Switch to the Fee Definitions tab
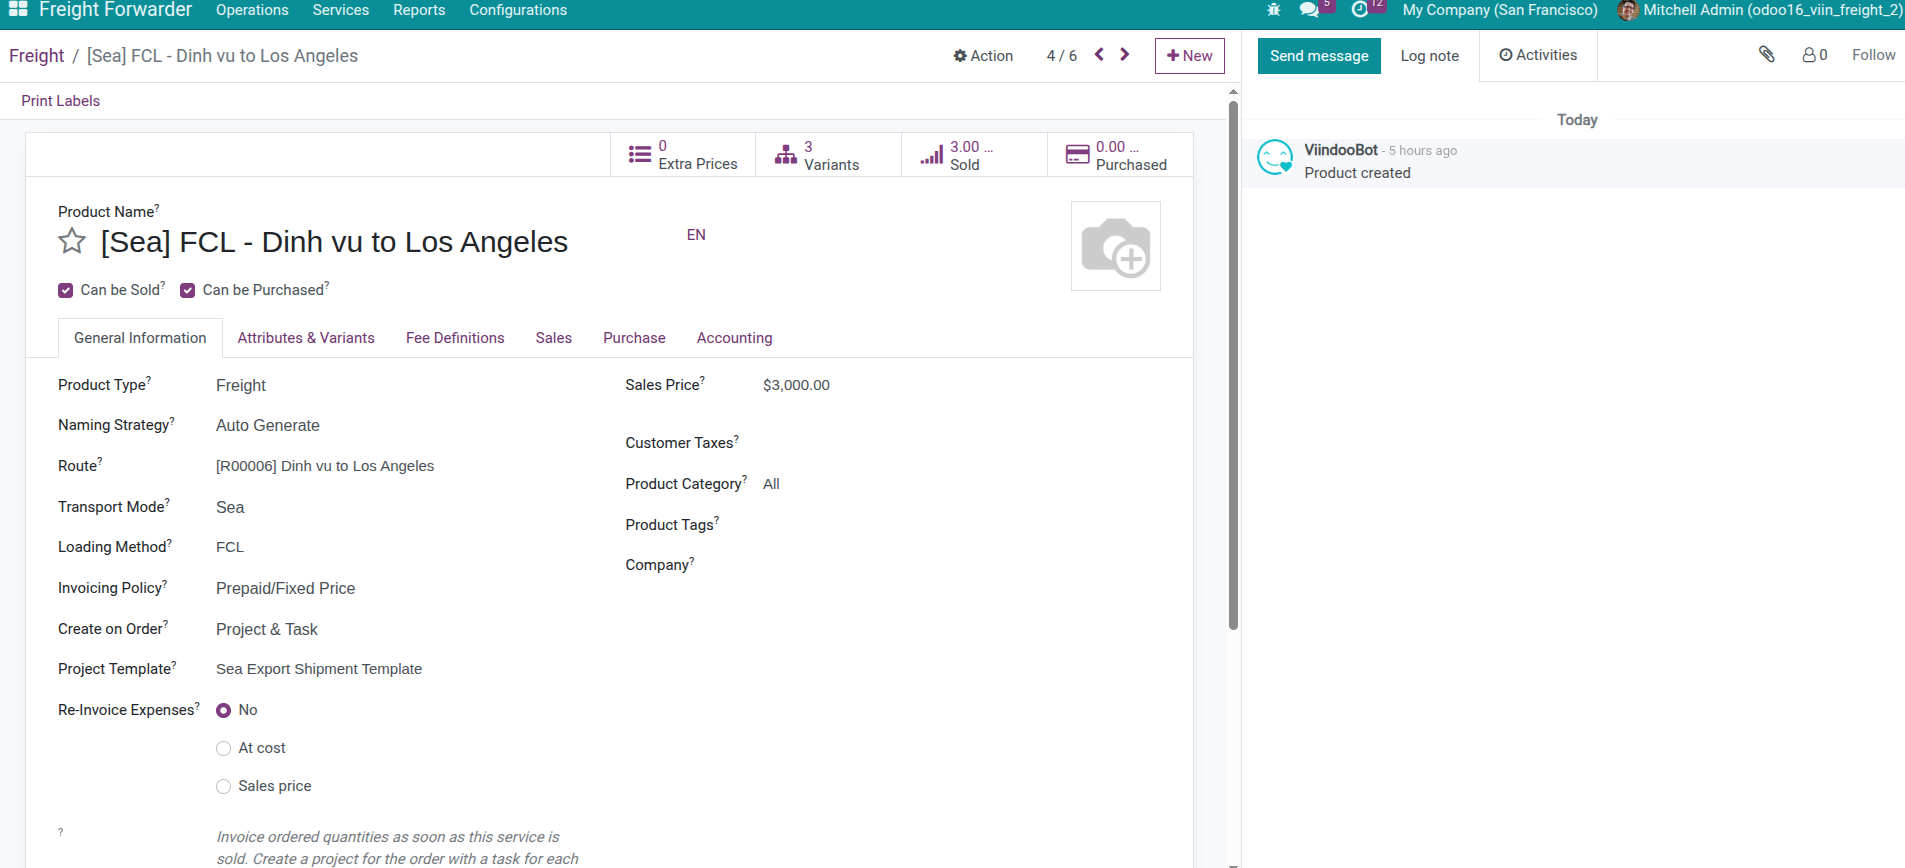Screen dimensions: 1905x868 (x=455, y=338)
